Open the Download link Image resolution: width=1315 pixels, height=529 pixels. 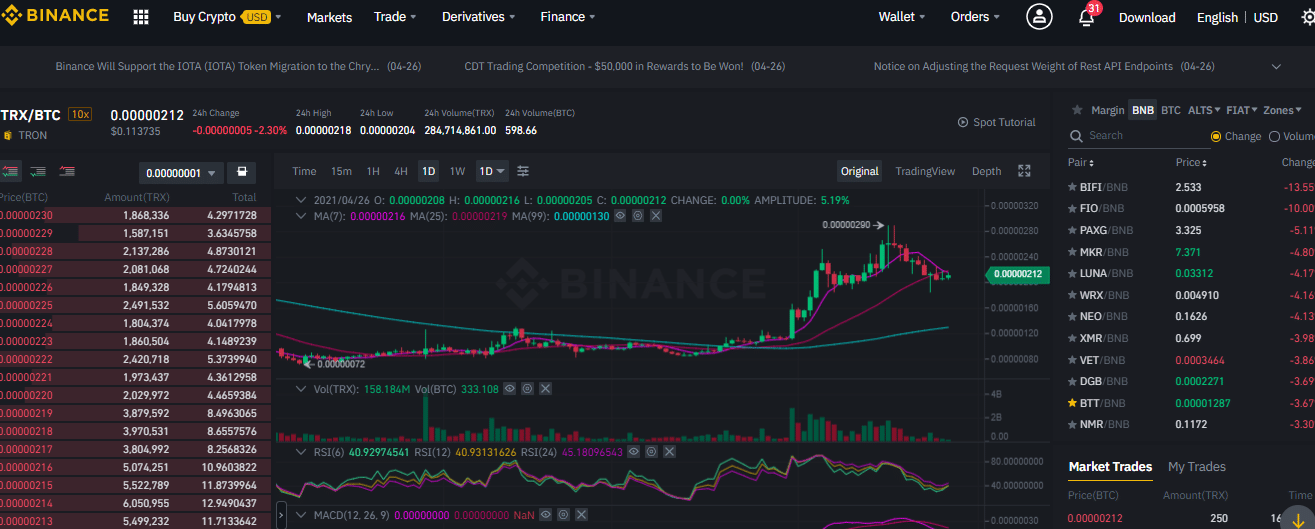[1147, 17]
